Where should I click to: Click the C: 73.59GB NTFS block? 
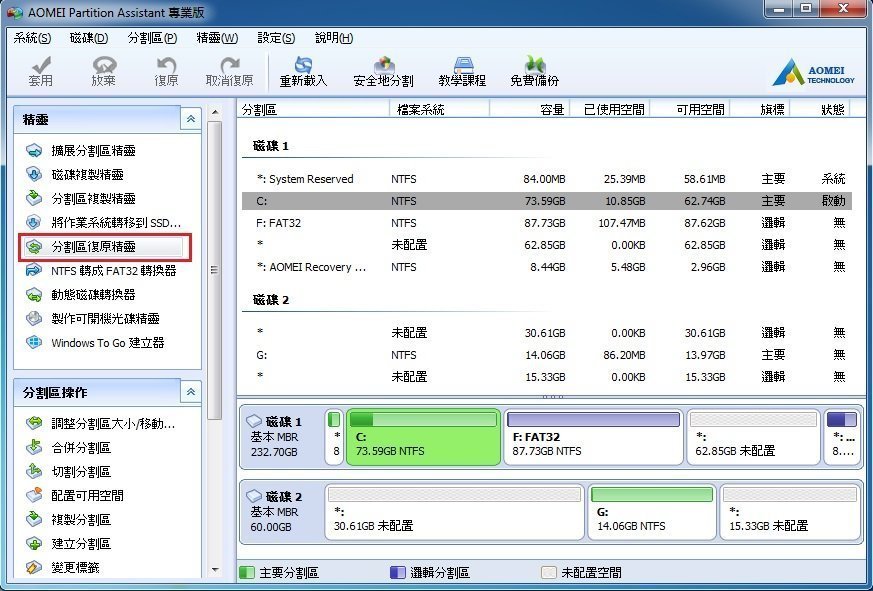[423, 437]
